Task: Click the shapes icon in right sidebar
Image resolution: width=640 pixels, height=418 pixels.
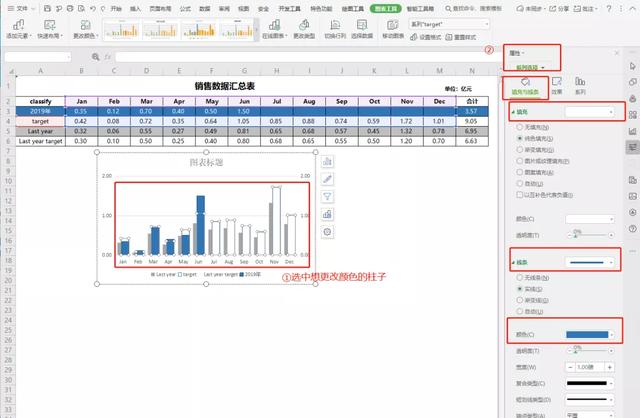Action: point(633,82)
